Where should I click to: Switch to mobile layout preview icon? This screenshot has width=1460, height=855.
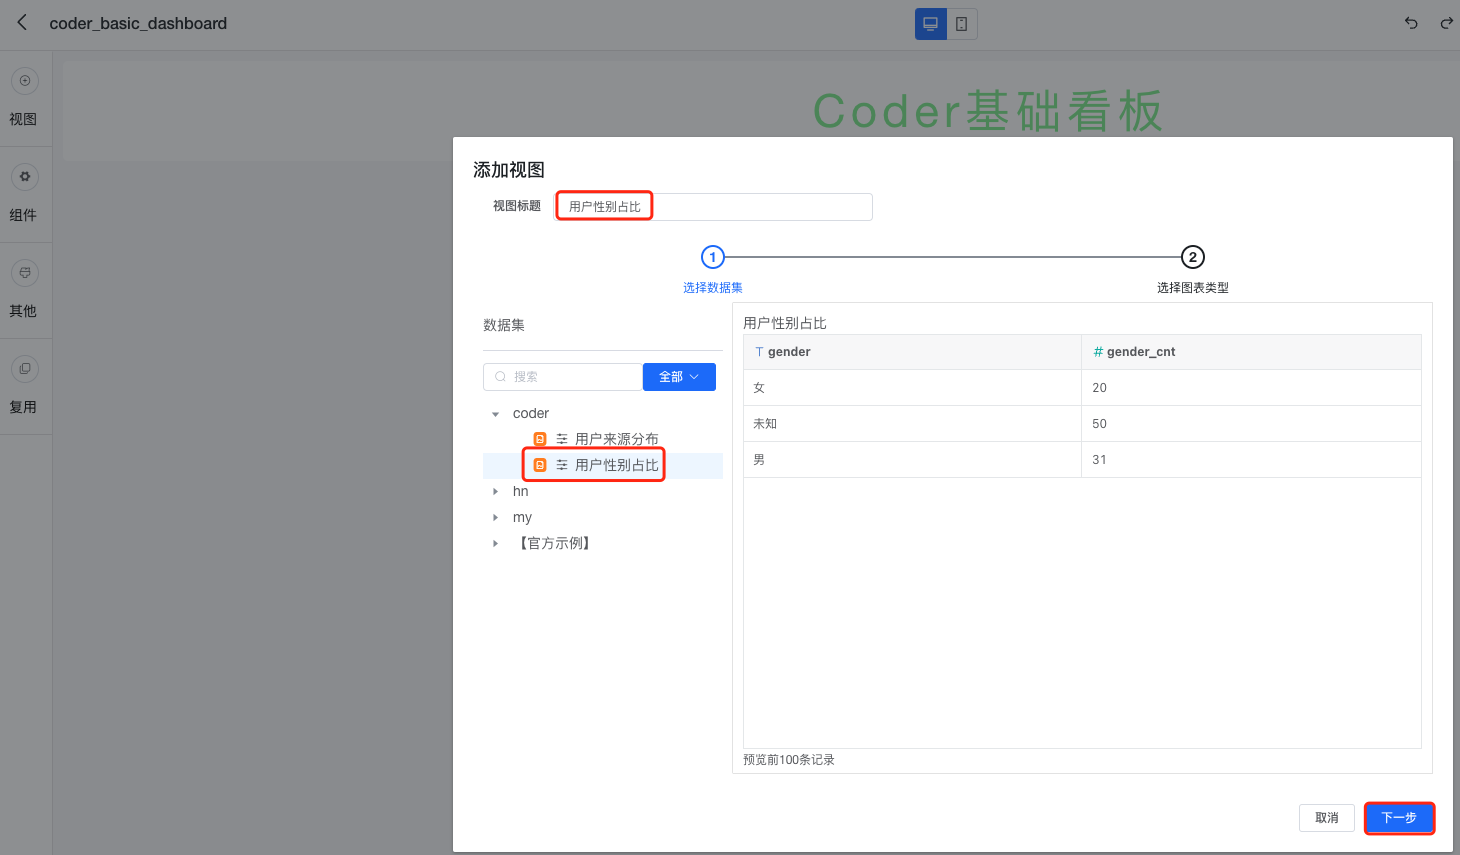click(962, 24)
